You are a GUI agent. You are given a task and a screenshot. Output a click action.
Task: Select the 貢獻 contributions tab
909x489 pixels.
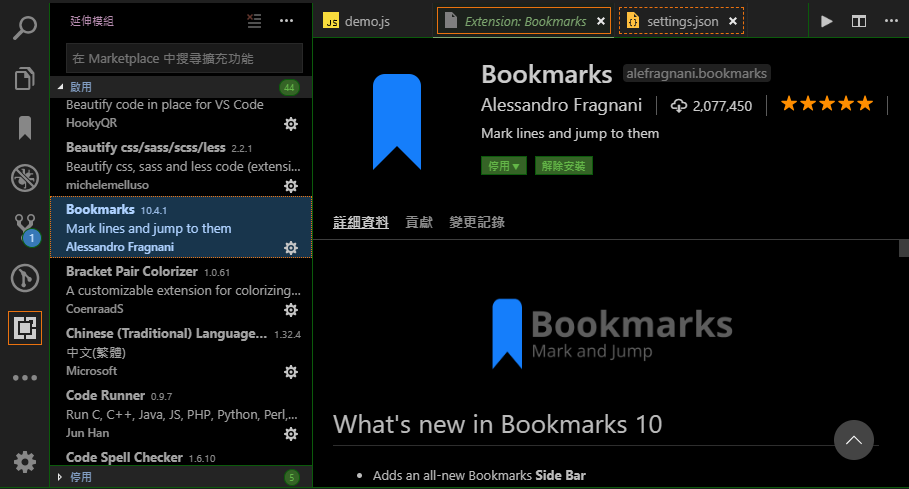click(x=419, y=222)
